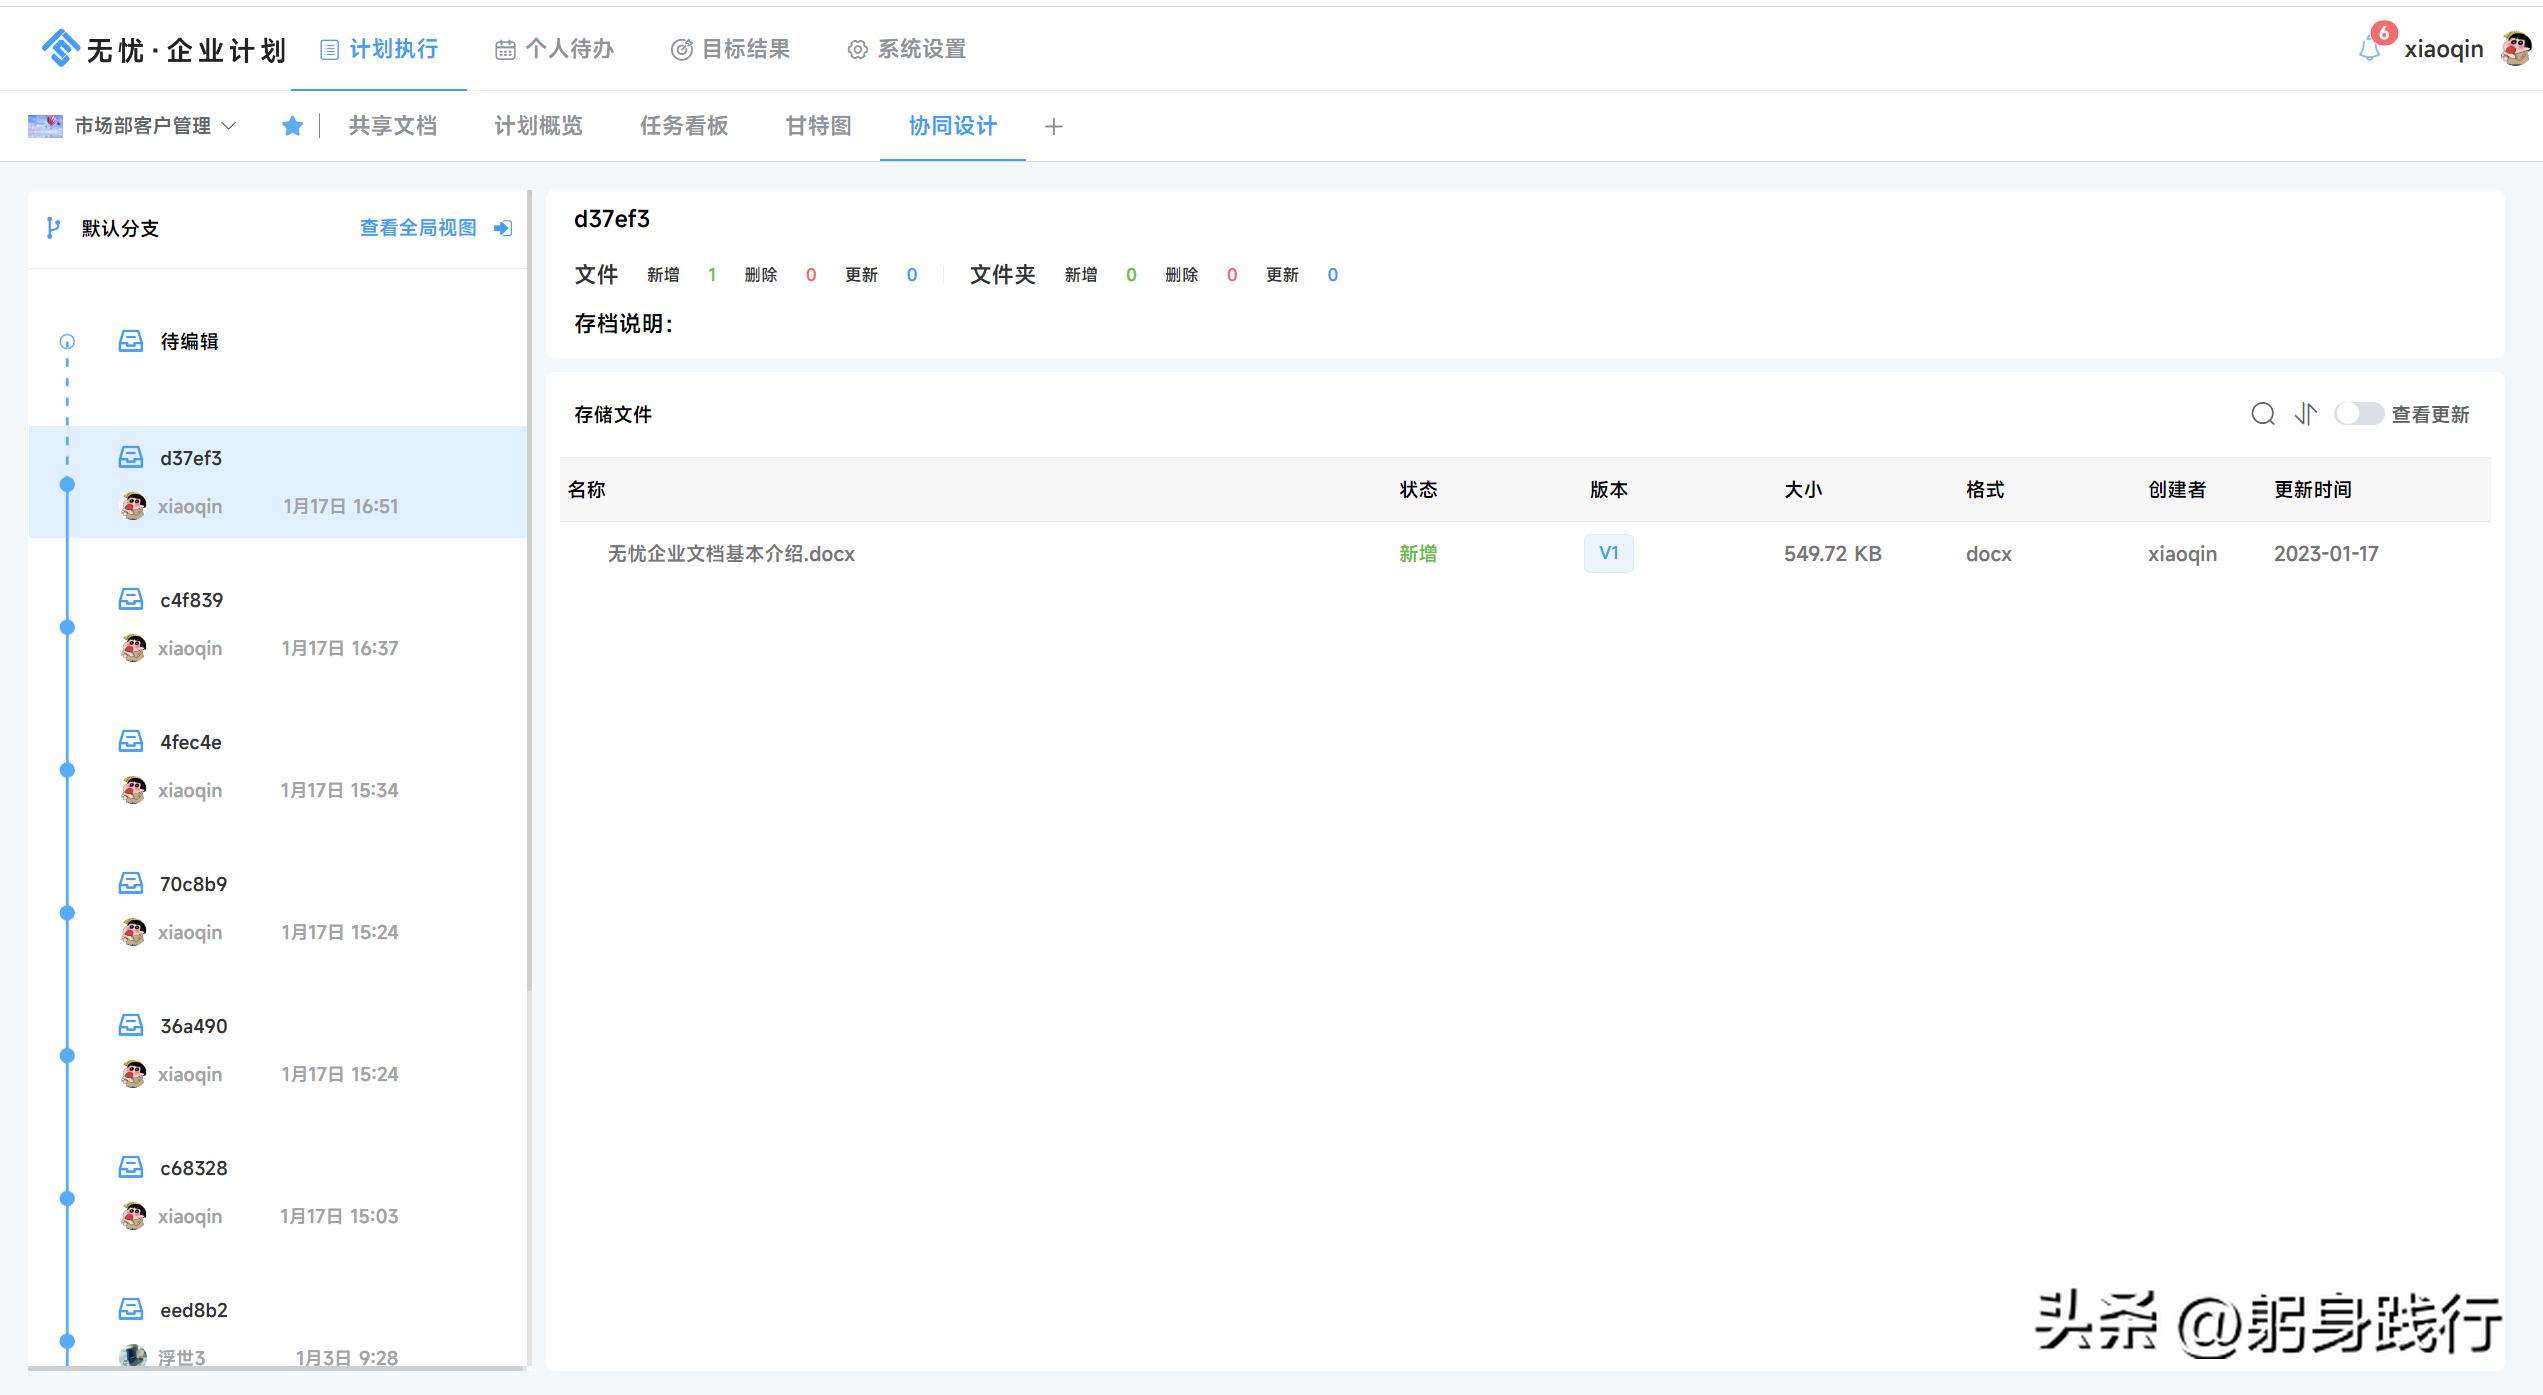The image size is (2543, 1395).
Task: Open file 无忧企业文档基本介绍.docx
Action: 731,554
